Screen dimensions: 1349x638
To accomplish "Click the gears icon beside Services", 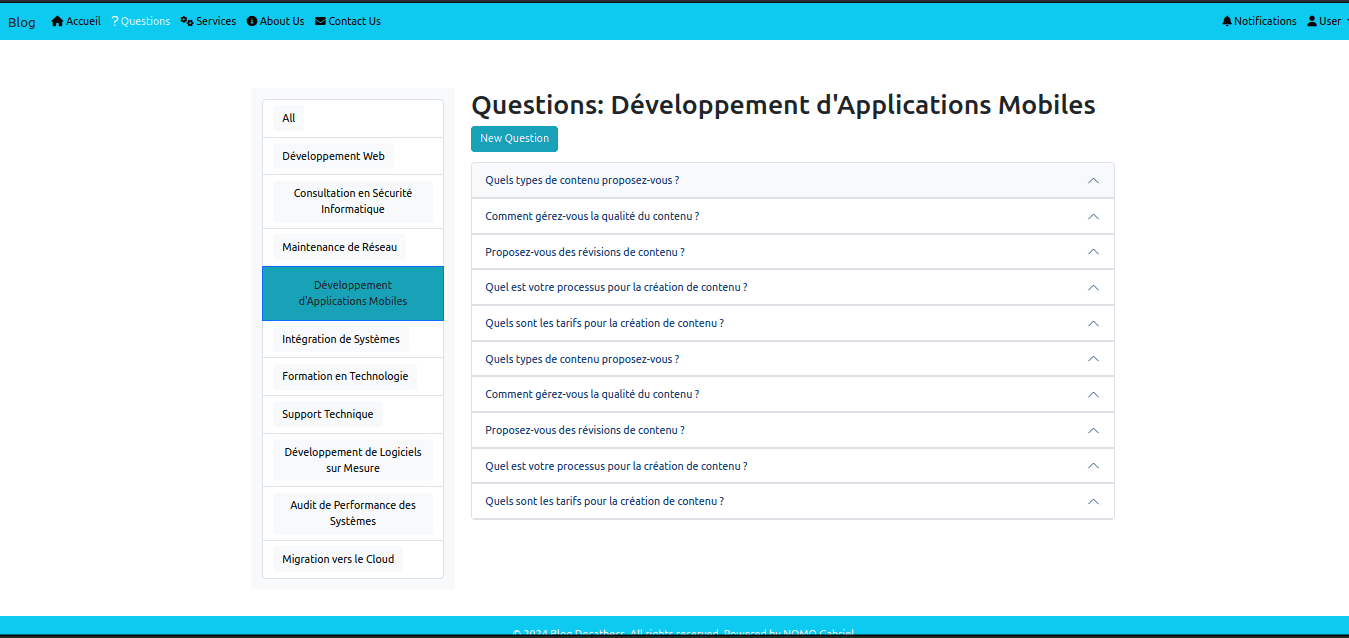I will coord(187,21).
